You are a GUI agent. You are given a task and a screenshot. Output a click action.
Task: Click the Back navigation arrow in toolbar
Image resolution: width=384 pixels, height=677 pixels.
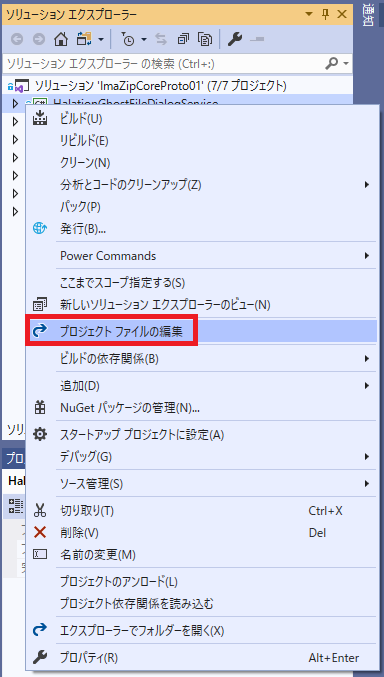click(x=17, y=39)
